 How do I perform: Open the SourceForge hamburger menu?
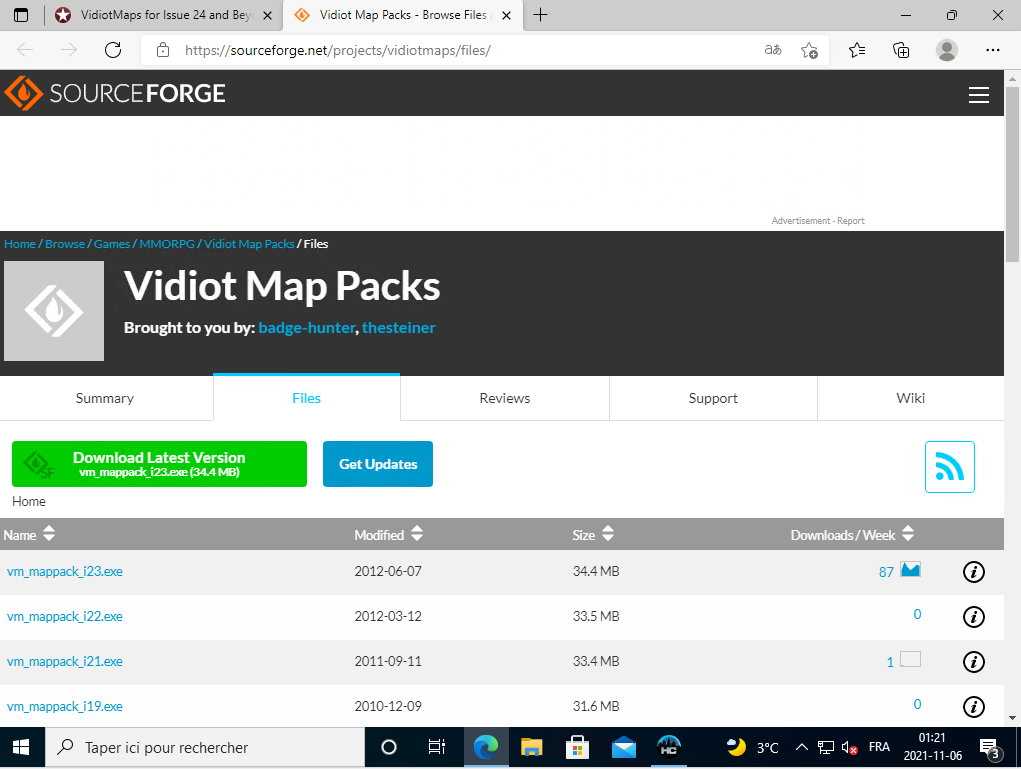point(978,94)
